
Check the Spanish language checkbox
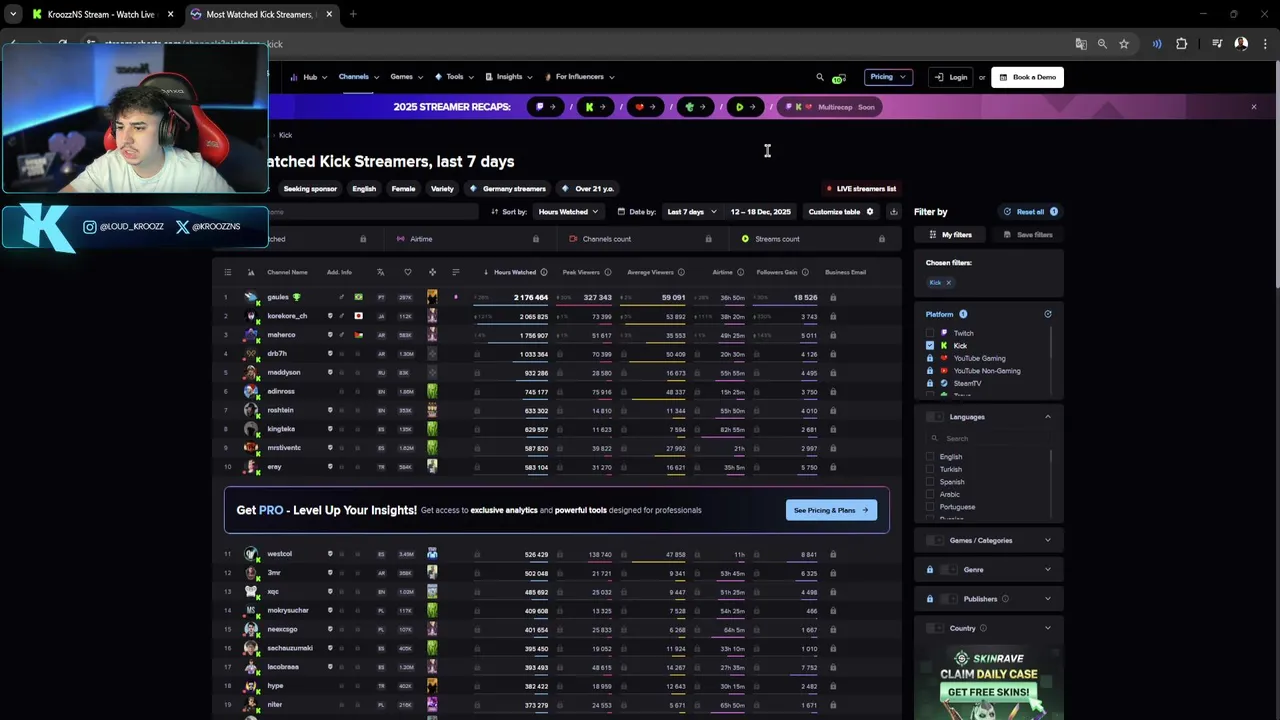(930, 482)
